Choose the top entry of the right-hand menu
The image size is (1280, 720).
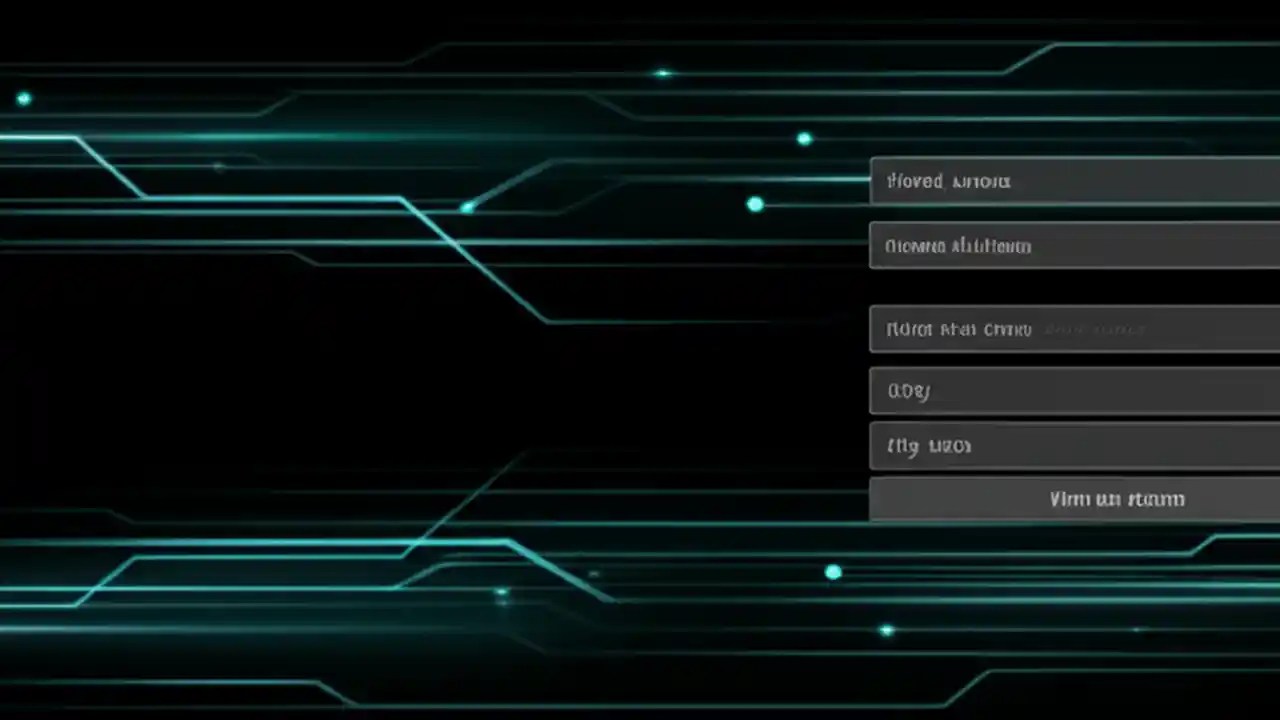tap(1070, 181)
